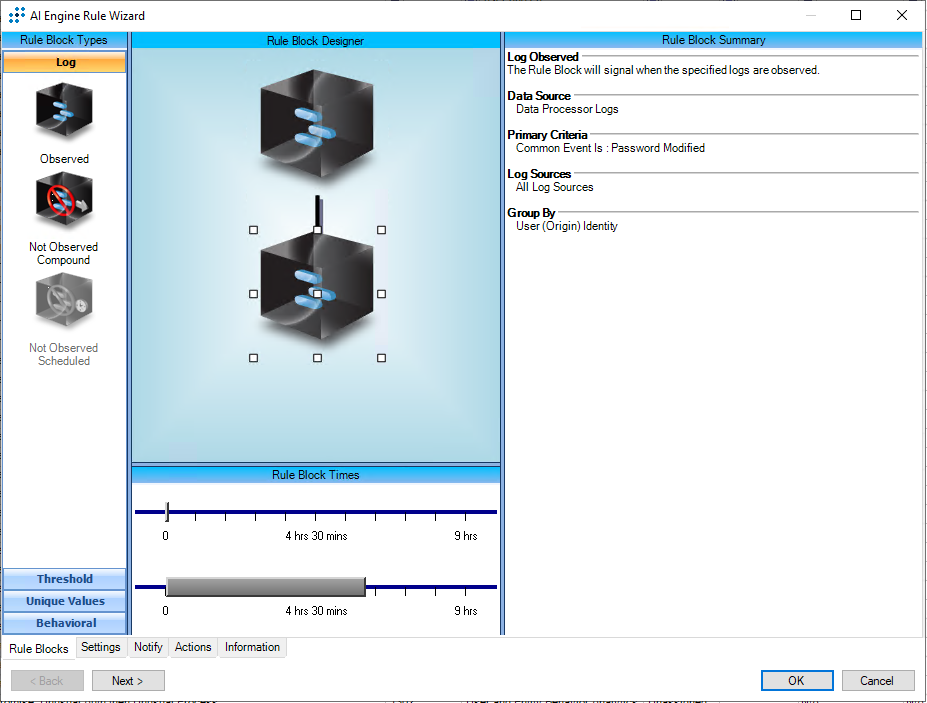This screenshot has width=927, height=703.
Task: Select the top rule block in designer
Action: point(316,124)
